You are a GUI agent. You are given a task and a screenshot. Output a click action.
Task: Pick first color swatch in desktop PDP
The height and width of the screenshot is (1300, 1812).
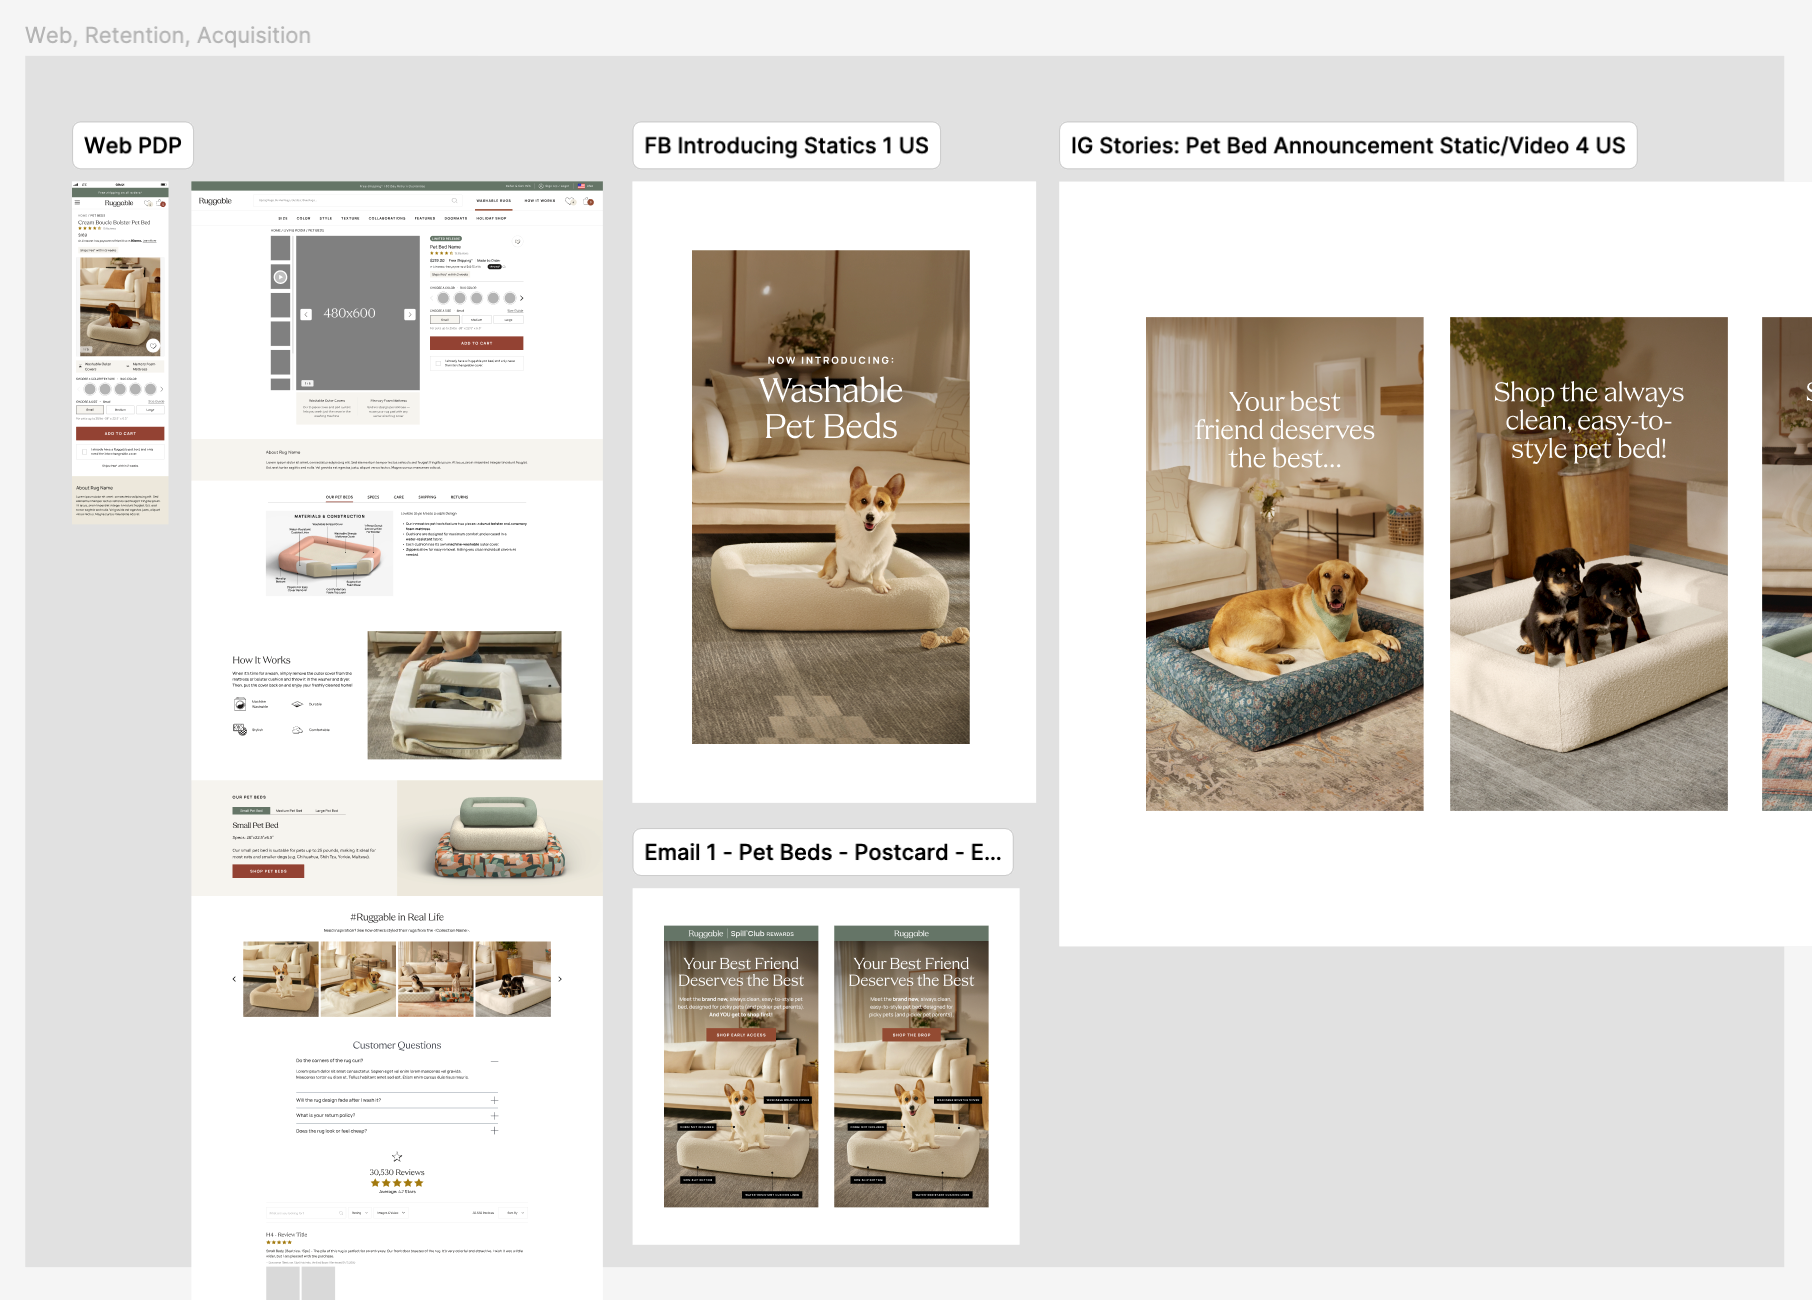(443, 298)
